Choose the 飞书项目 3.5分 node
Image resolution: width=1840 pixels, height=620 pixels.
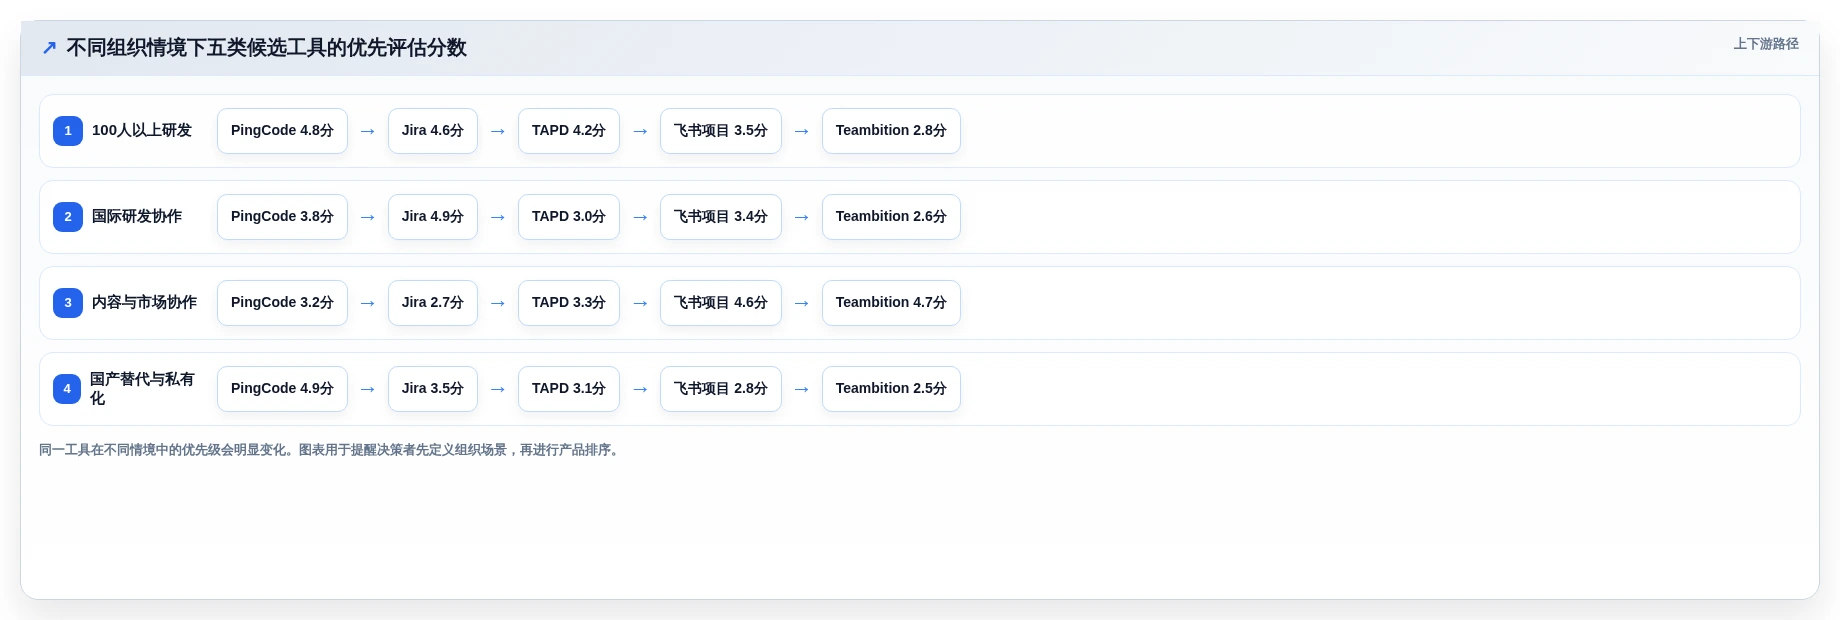point(721,131)
